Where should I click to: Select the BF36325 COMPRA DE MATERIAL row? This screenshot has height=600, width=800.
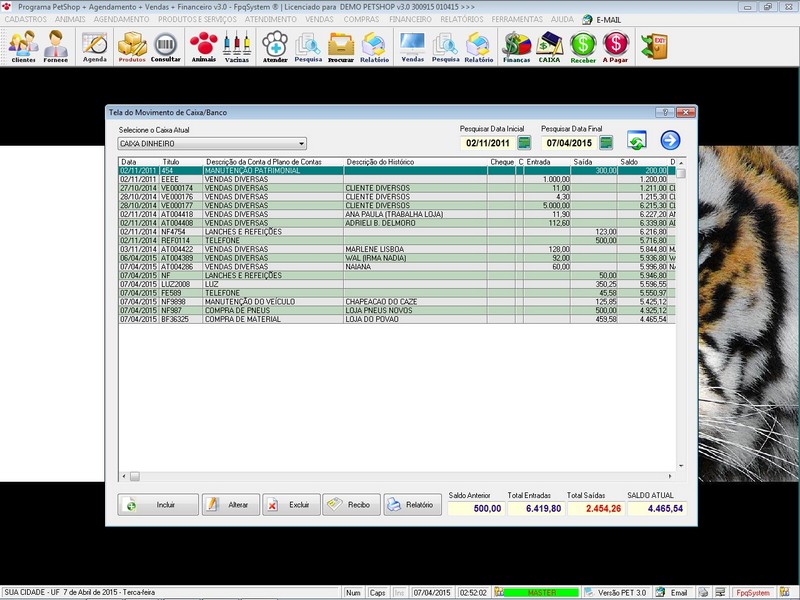tap(397, 319)
